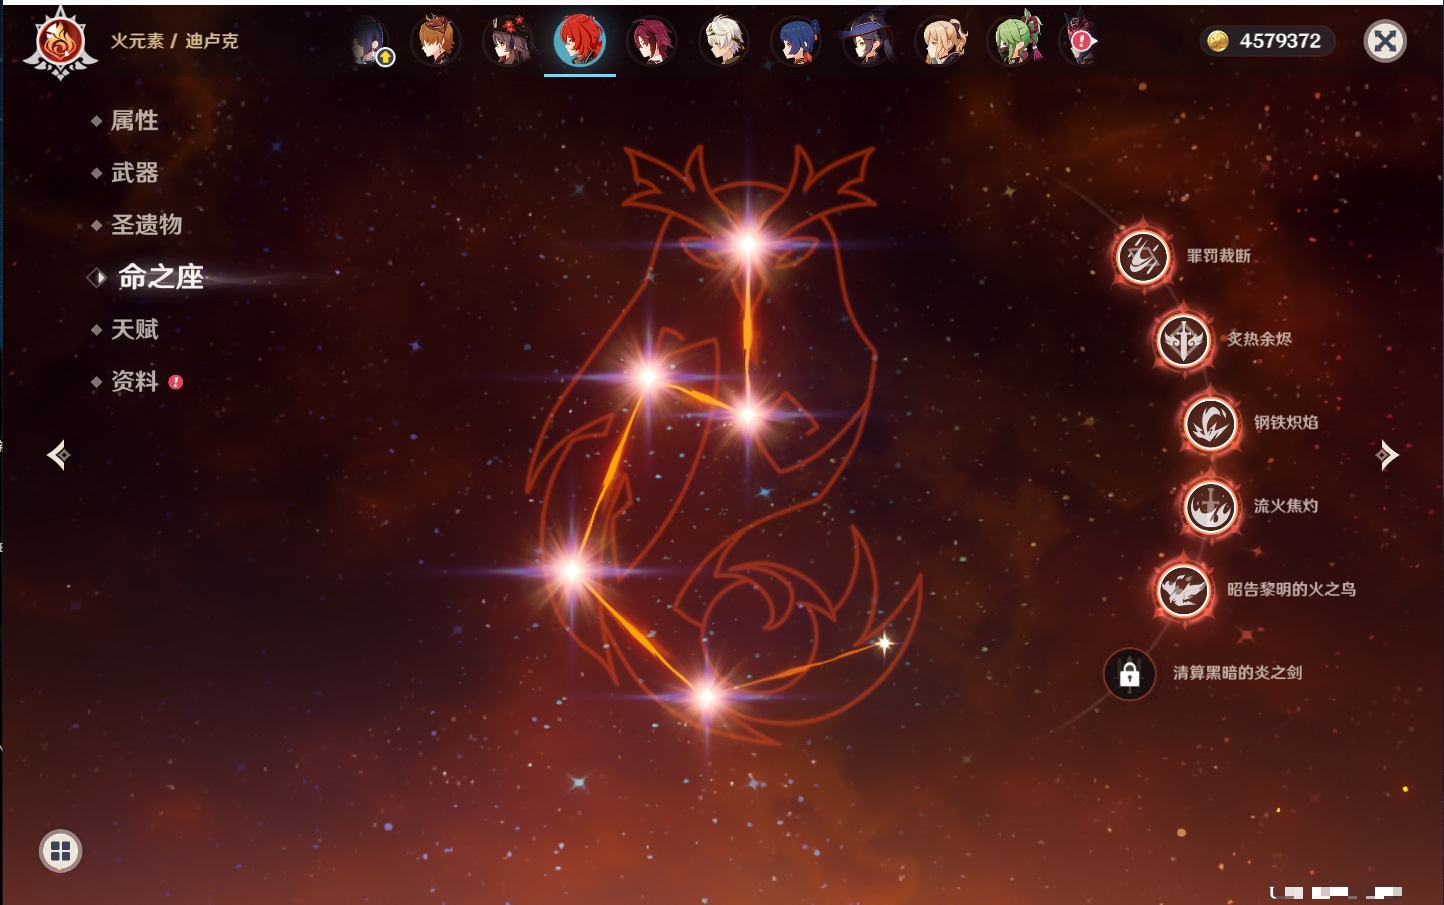Click the 罪罚裁断 label
Screen dimensions: 1444x905
(1218, 256)
